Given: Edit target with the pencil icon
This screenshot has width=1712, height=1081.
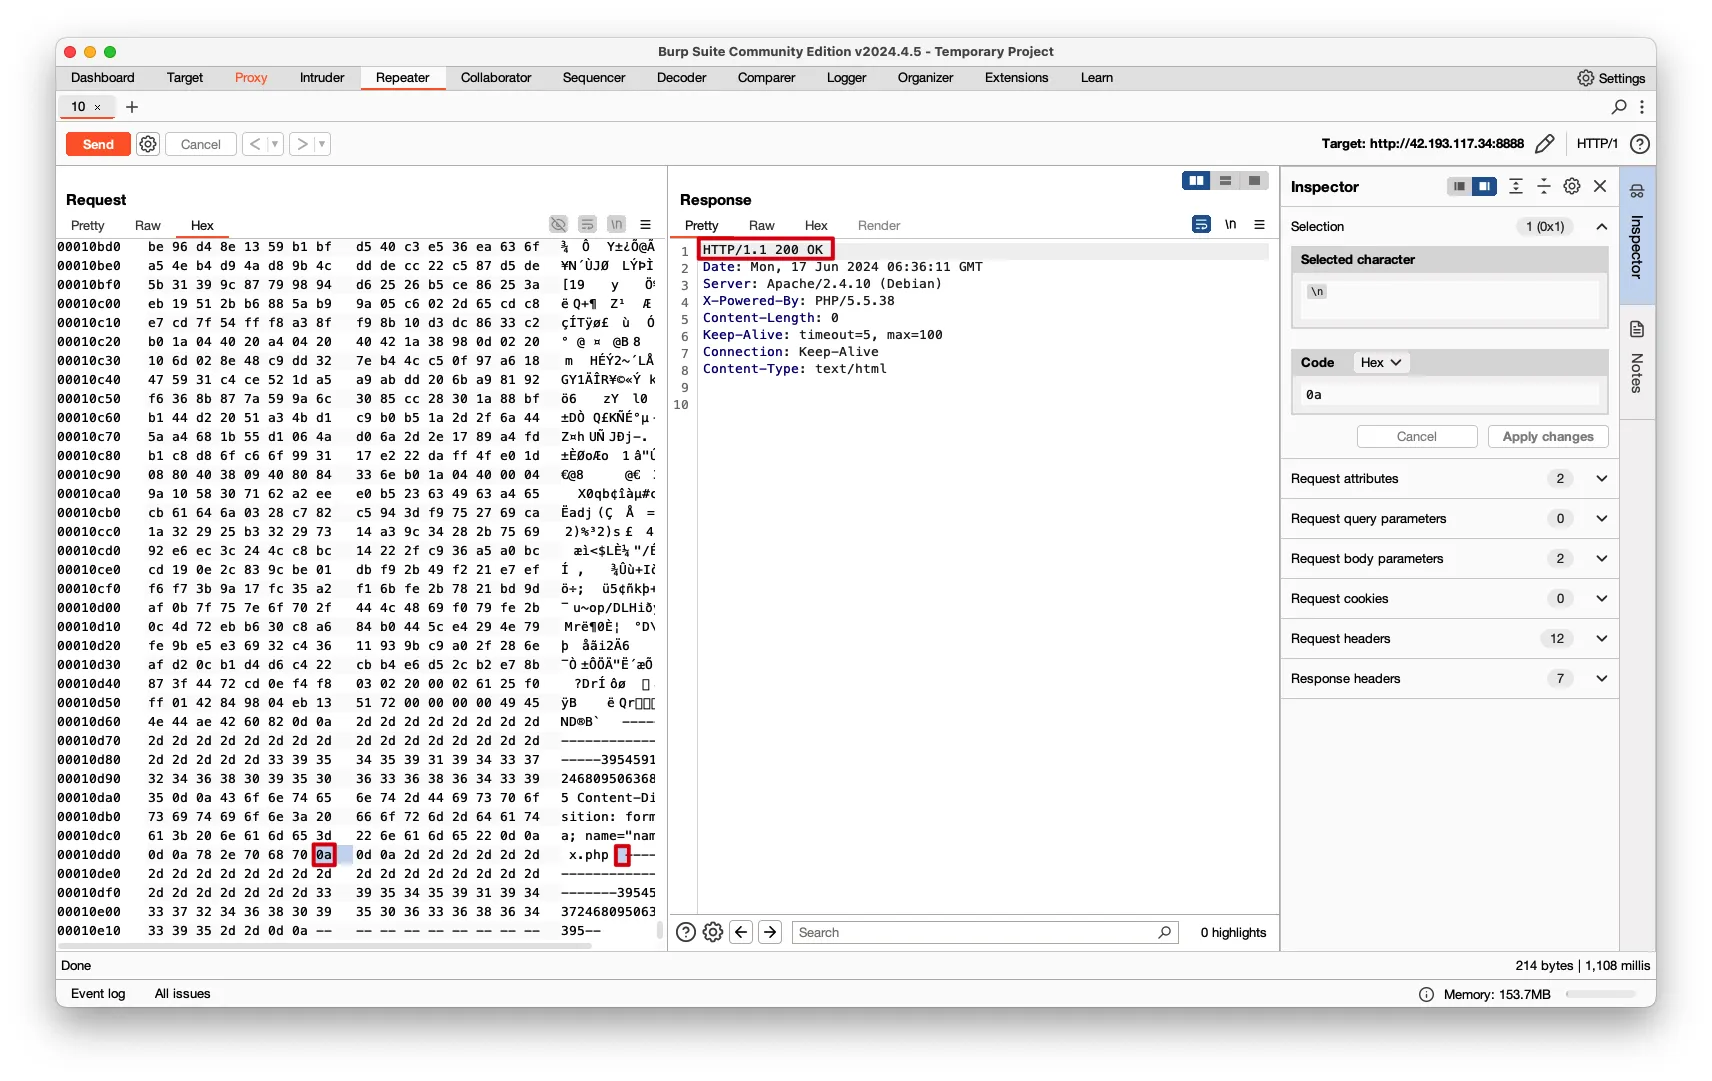Looking at the screenshot, I should [1544, 144].
